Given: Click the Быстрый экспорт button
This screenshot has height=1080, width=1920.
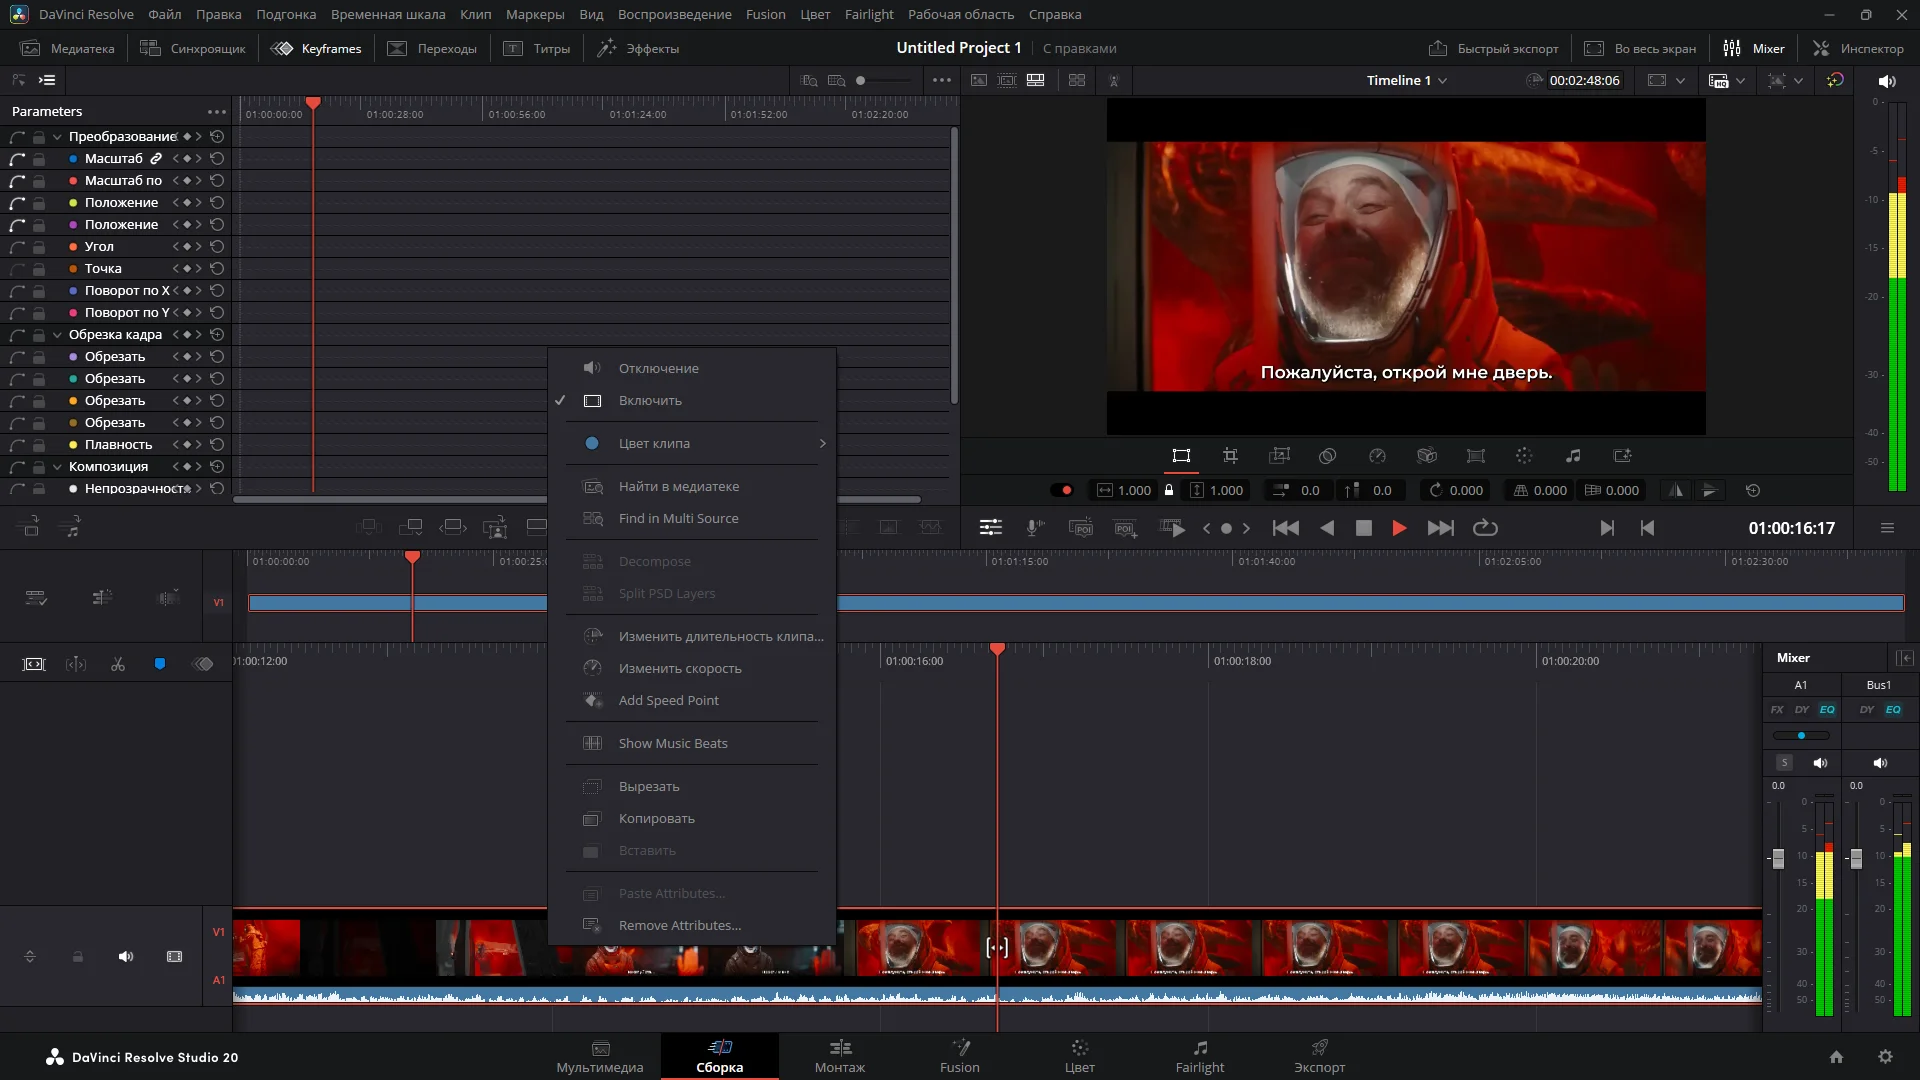Looking at the screenshot, I should click(1493, 48).
